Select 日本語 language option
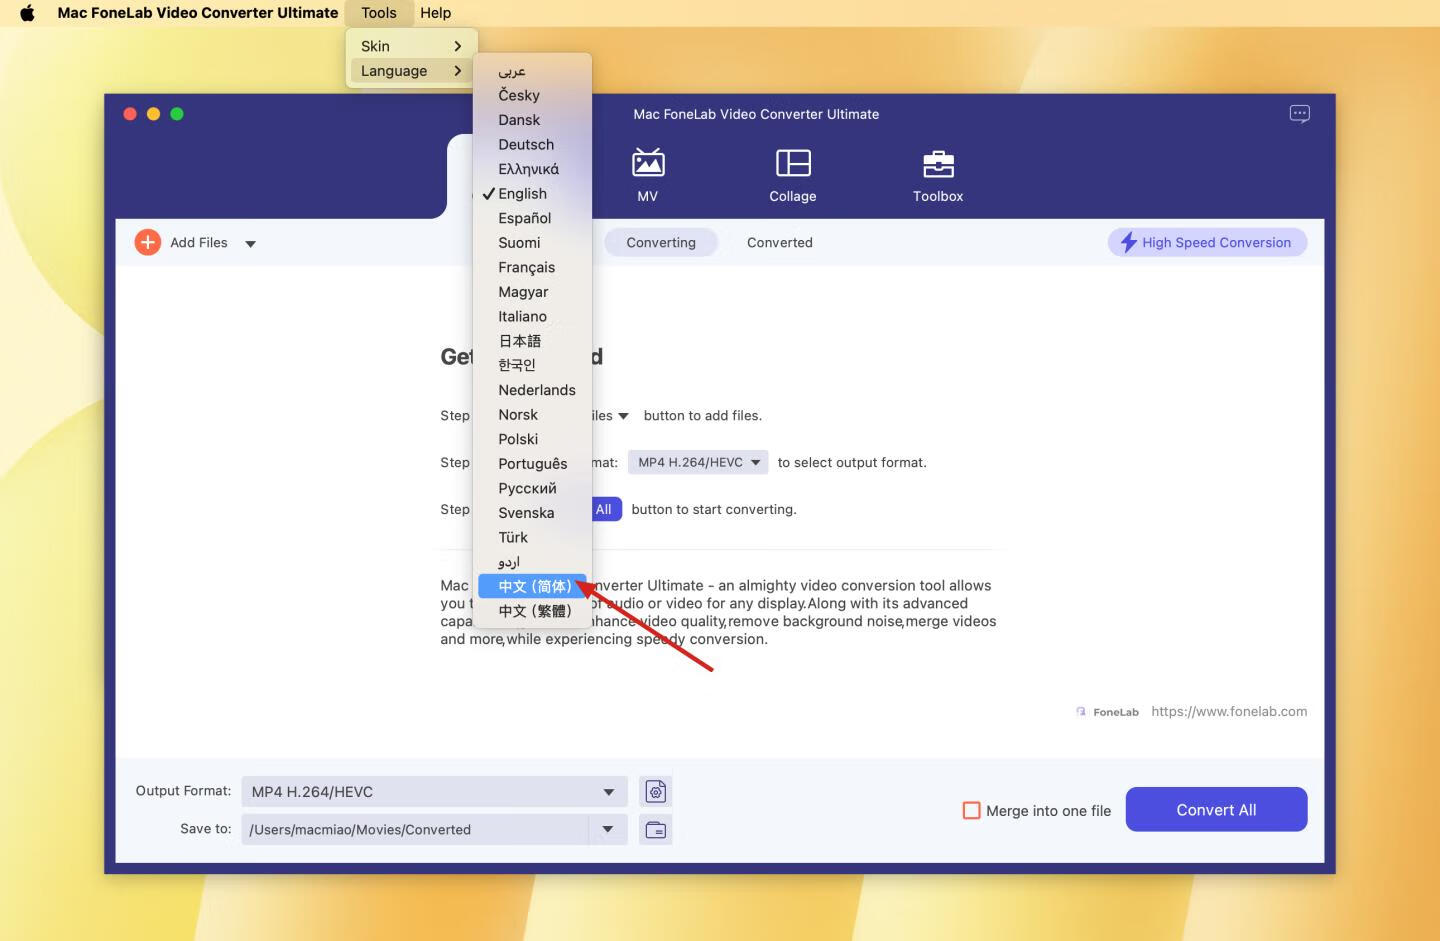The height and width of the screenshot is (941, 1440). [x=532, y=341]
